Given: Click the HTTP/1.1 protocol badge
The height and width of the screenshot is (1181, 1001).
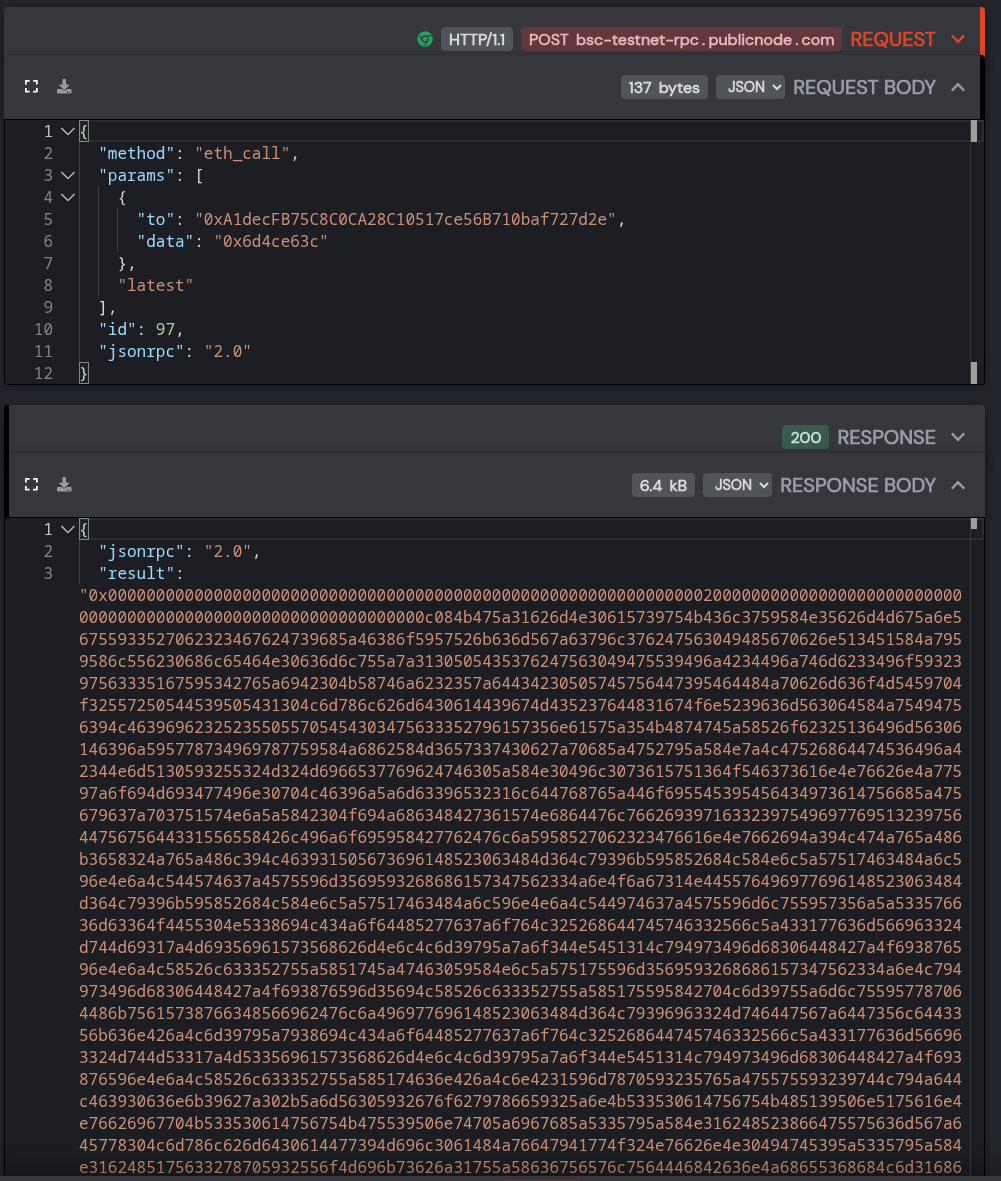Looking at the screenshot, I should click(x=477, y=39).
